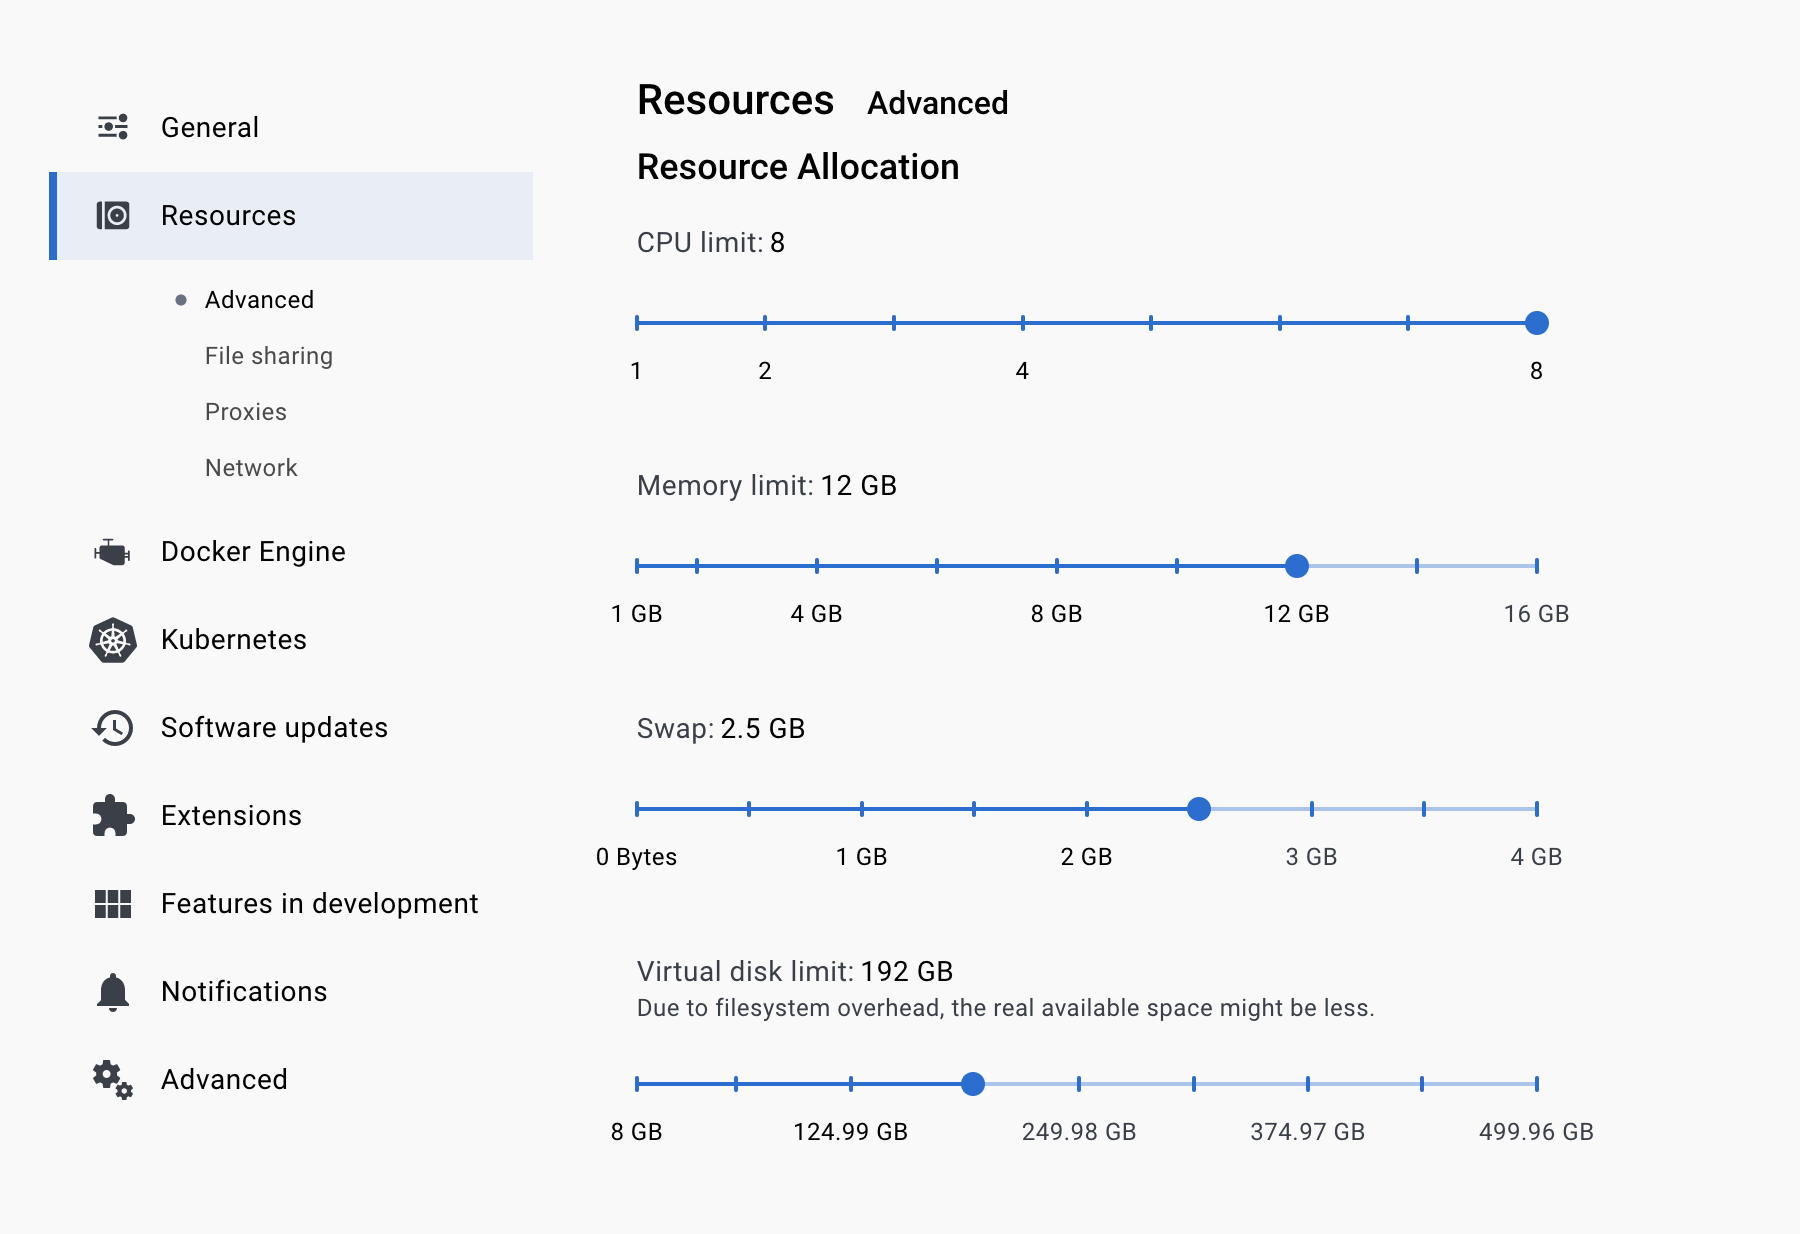Click the 'Resources' page title
Viewport: 1800px width, 1234px height.
click(x=736, y=101)
